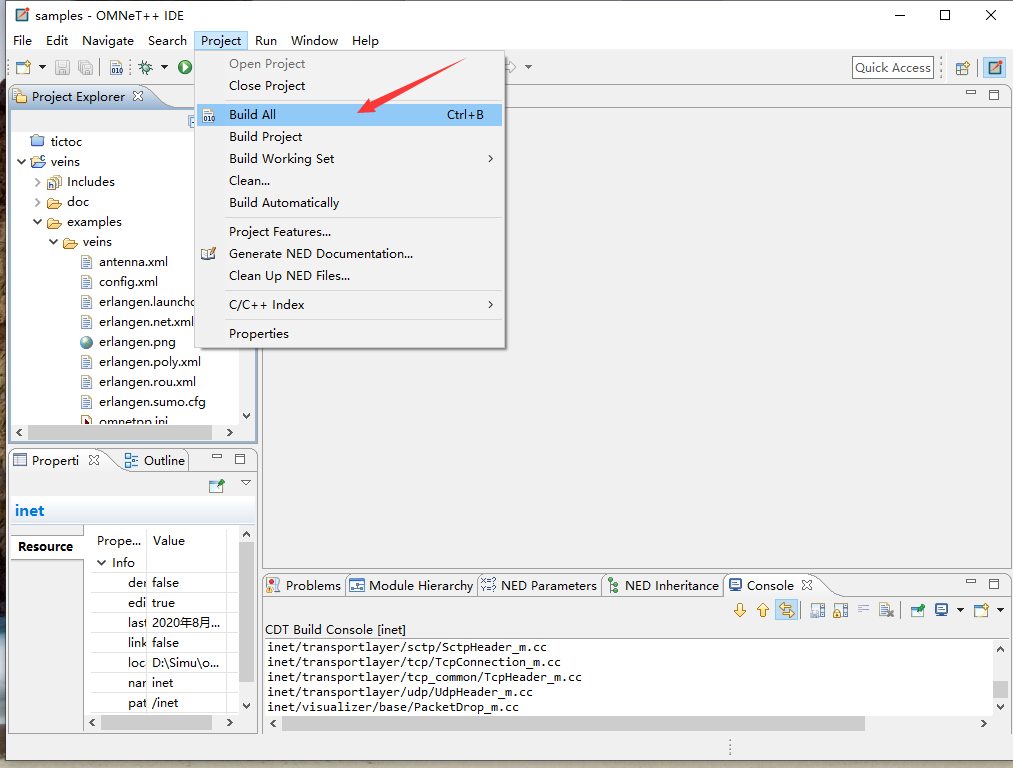Click the Console horizontal scrollbar
This screenshot has width=1013, height=768.
[x=573, y=723]
